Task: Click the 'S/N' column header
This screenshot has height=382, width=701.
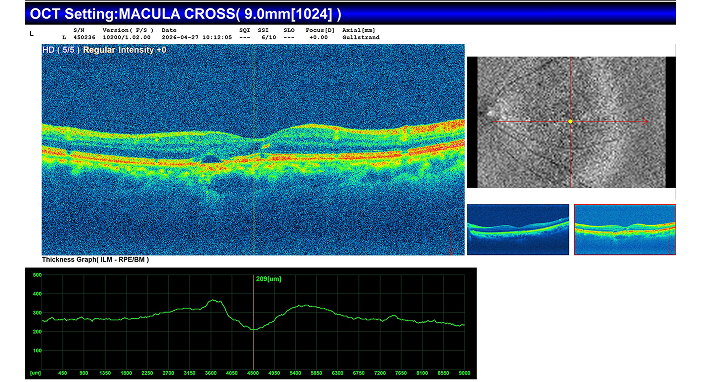Action: (x=79, y=30)
